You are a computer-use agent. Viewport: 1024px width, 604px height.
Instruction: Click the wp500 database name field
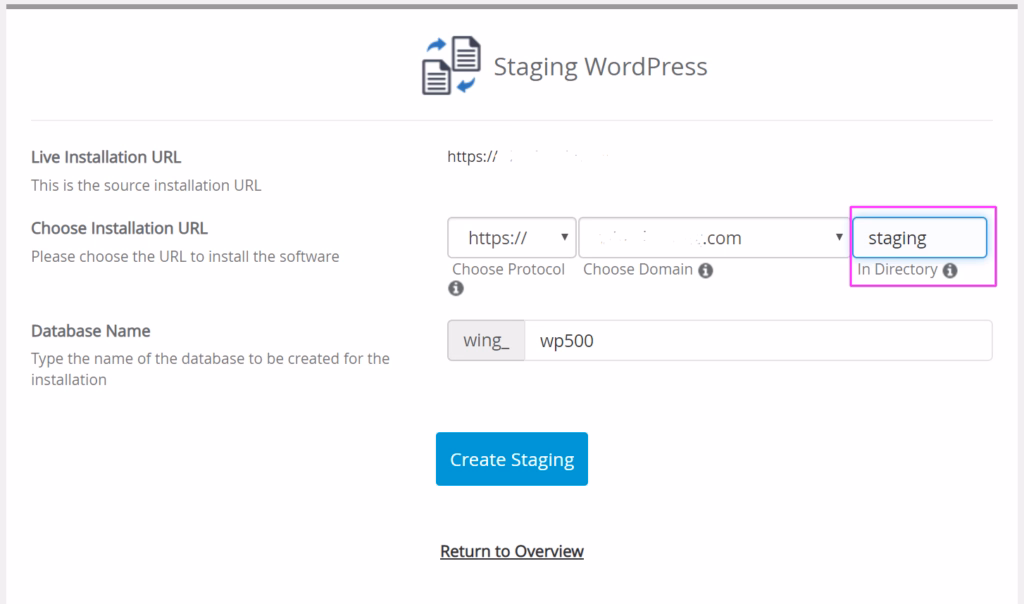click(758, 340)
